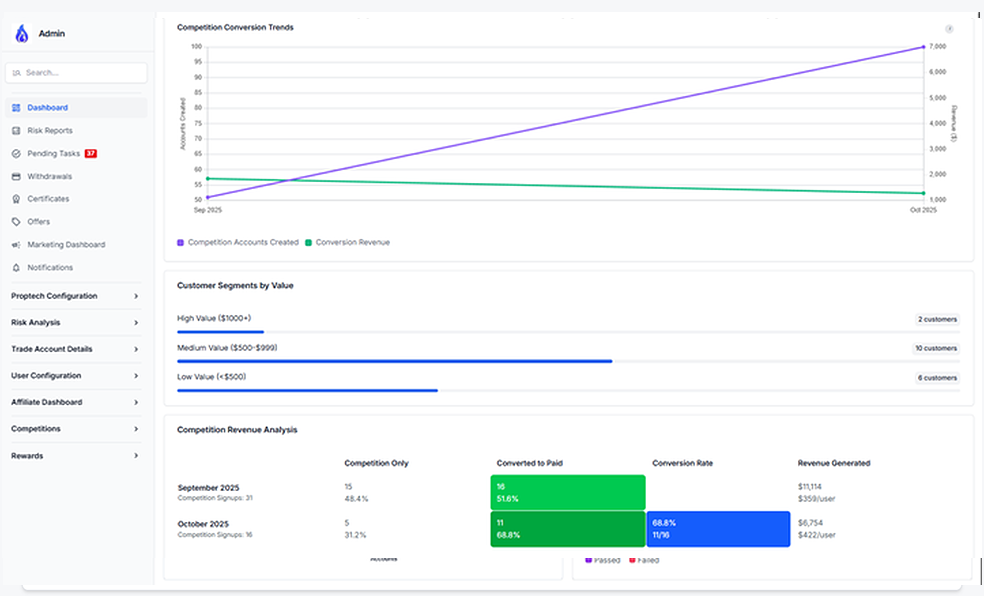Open the Risk Reports icon in sidebar

pyautogui.click(x=16, y=131)
